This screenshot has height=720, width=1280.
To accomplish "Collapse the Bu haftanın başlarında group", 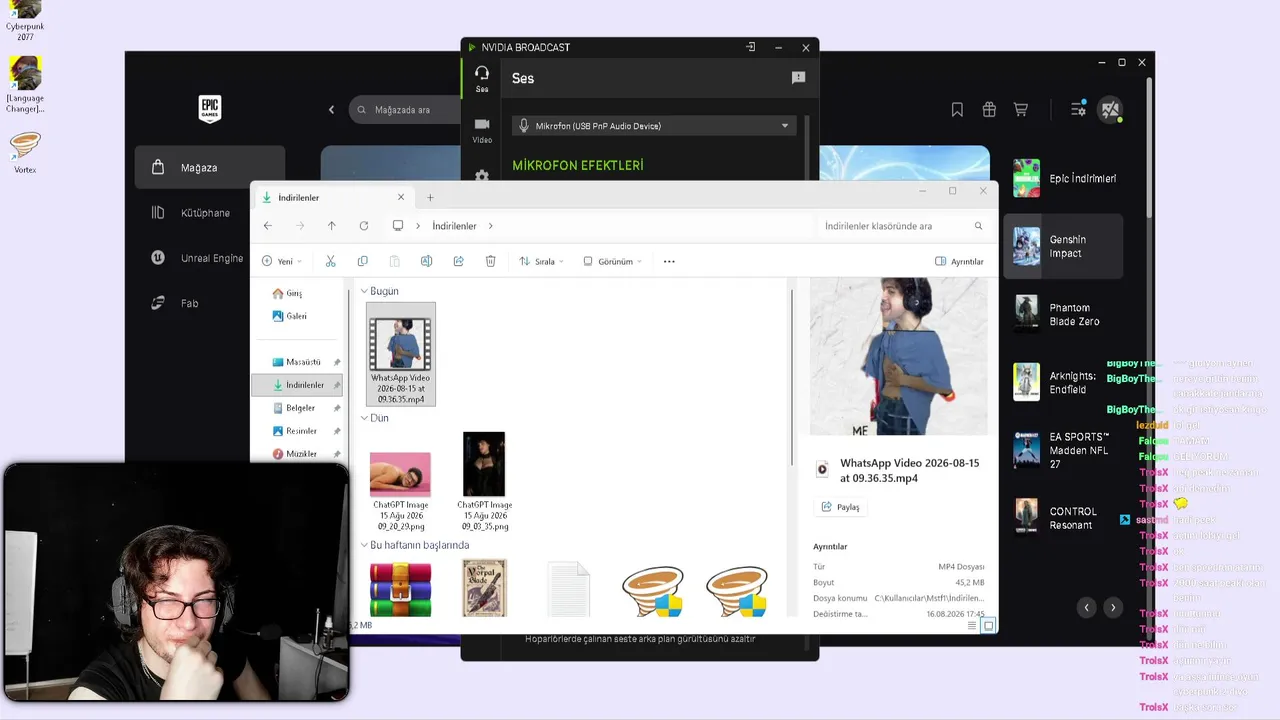I will click(x=365, y=545).
